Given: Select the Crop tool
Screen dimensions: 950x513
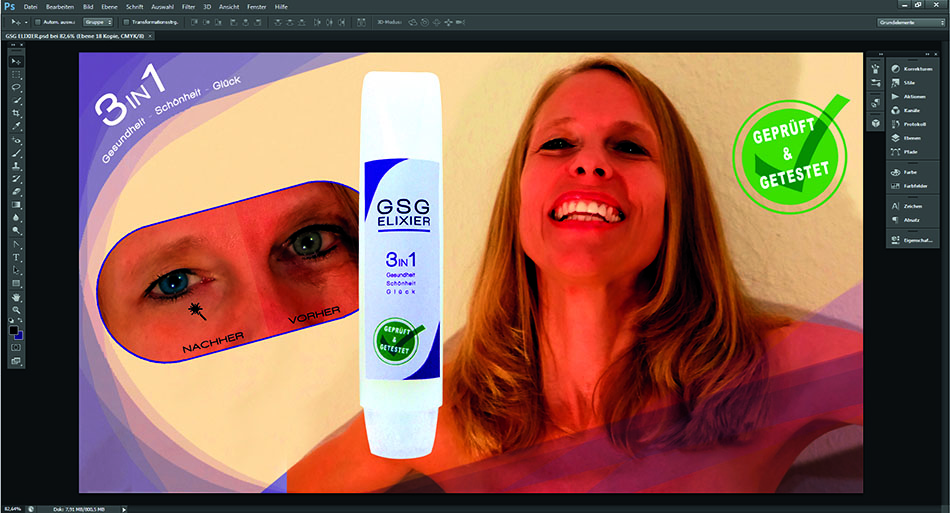Looking at the screenshot, I should (x=16, y=113).
